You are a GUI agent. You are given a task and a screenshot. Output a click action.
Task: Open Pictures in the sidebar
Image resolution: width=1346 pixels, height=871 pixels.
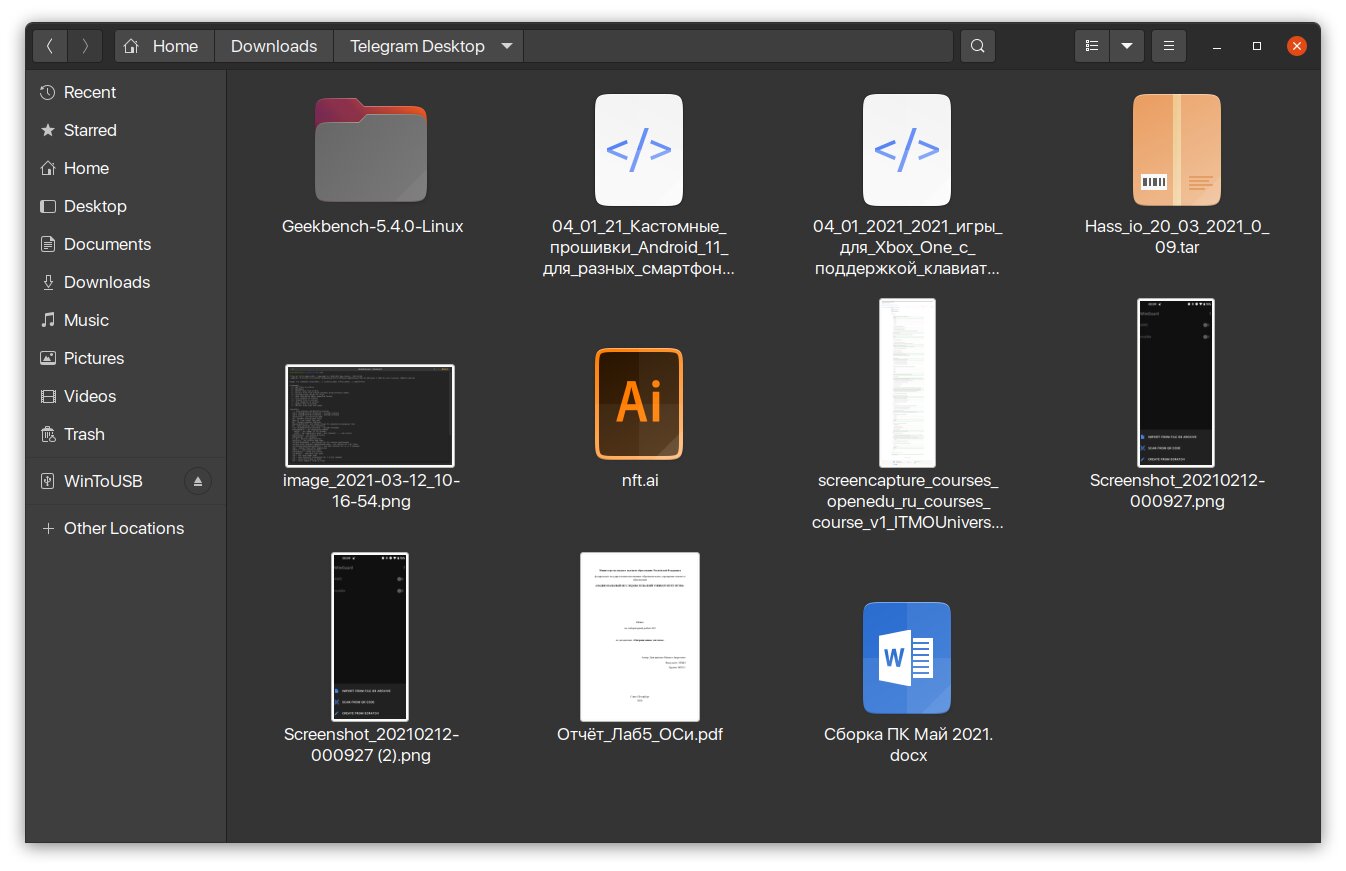126,358
